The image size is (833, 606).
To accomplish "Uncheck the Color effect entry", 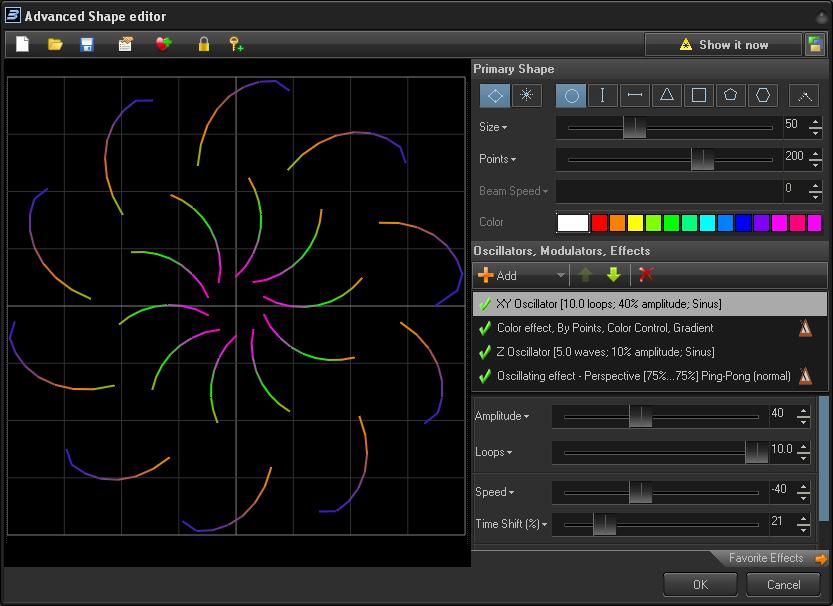I will click(x=485, y=328).
